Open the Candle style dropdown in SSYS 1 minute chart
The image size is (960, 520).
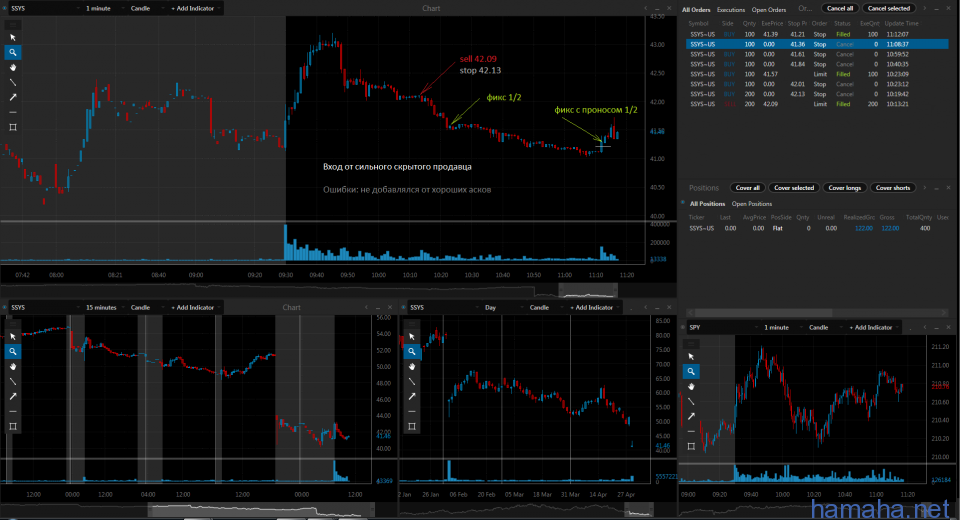(146, 9)
